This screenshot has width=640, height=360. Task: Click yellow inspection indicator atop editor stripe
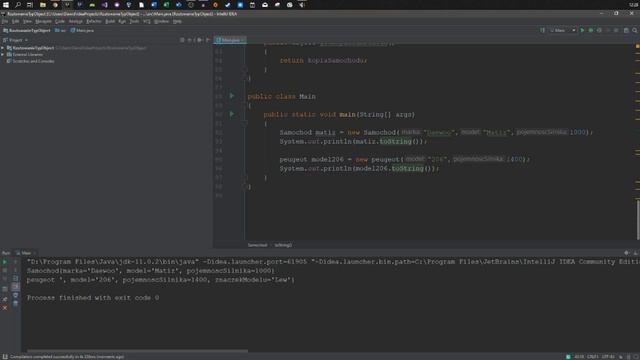(x=637, y=47)
